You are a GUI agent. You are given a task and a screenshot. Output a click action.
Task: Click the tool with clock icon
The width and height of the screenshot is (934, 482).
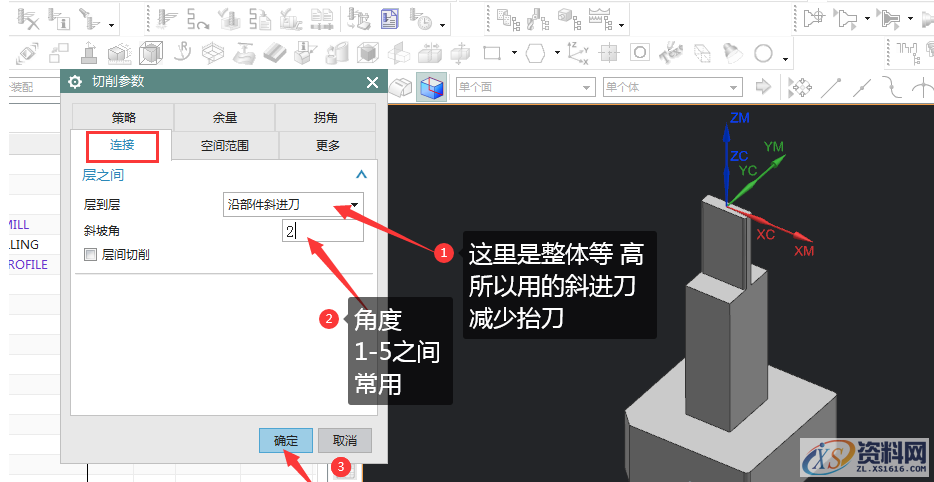[x=421, y=20]
